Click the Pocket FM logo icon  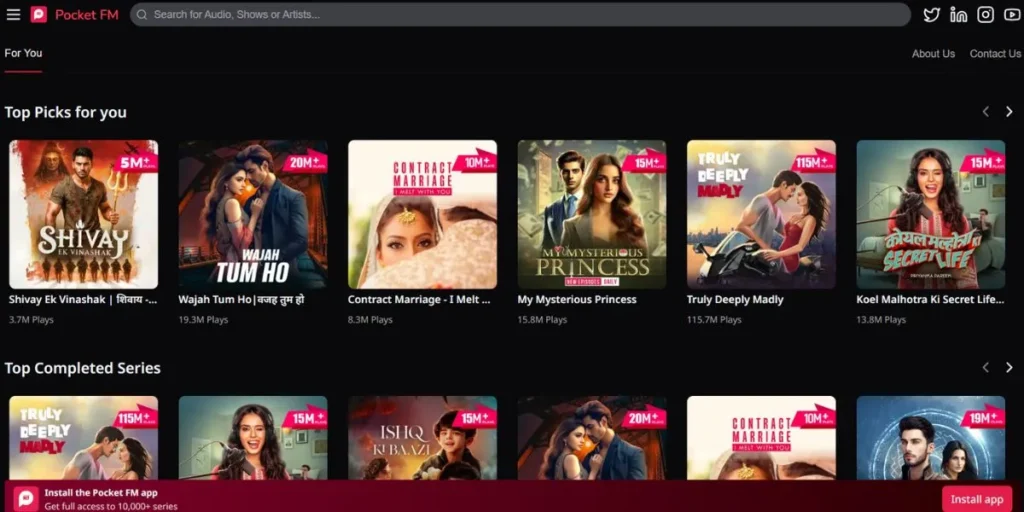(x=39, y=14)
